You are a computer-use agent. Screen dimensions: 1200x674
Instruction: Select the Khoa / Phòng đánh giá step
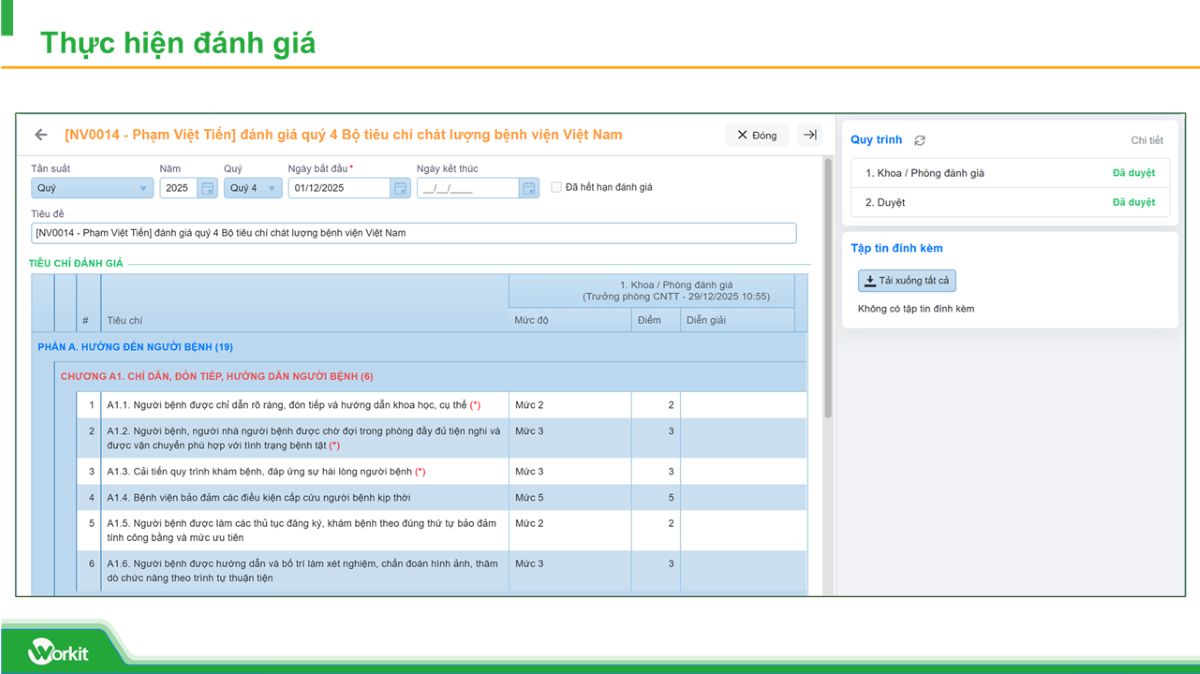click(924, 173)
